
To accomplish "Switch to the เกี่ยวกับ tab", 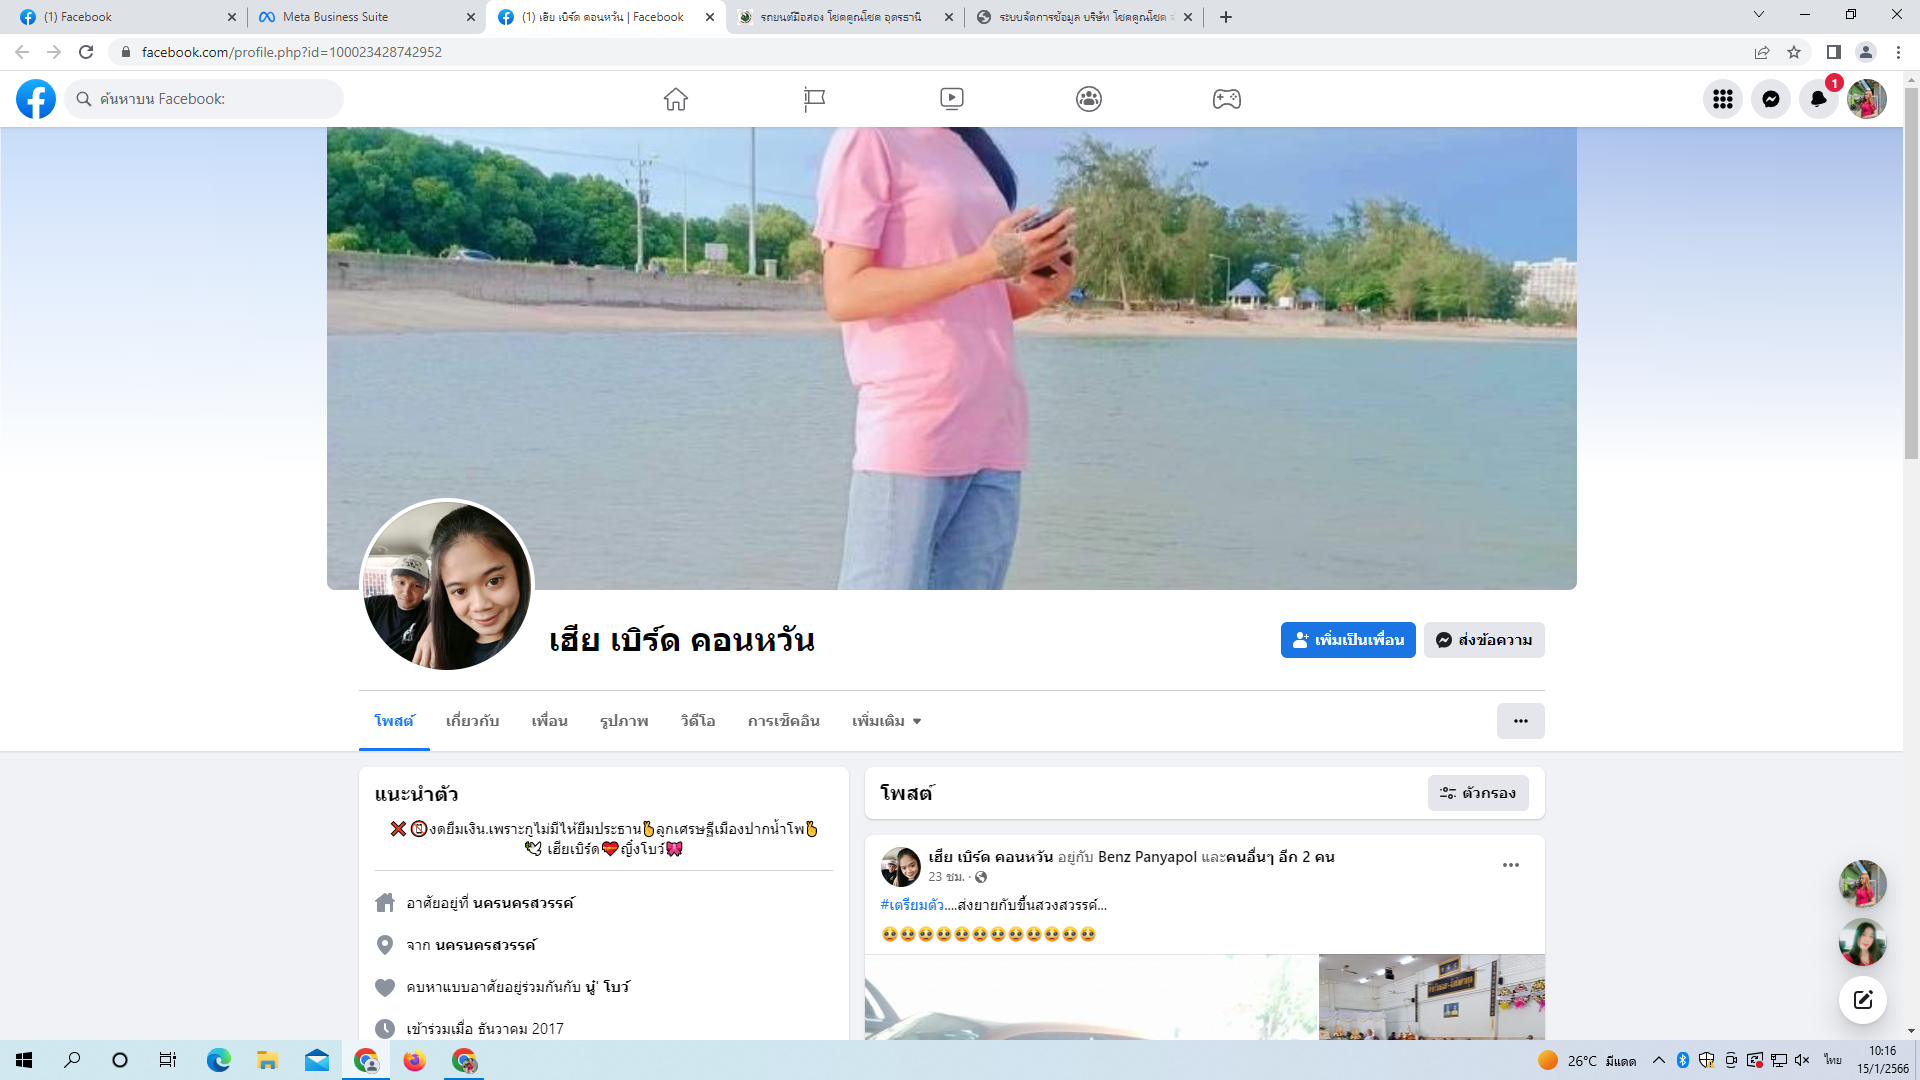I will tap(472, 721).
